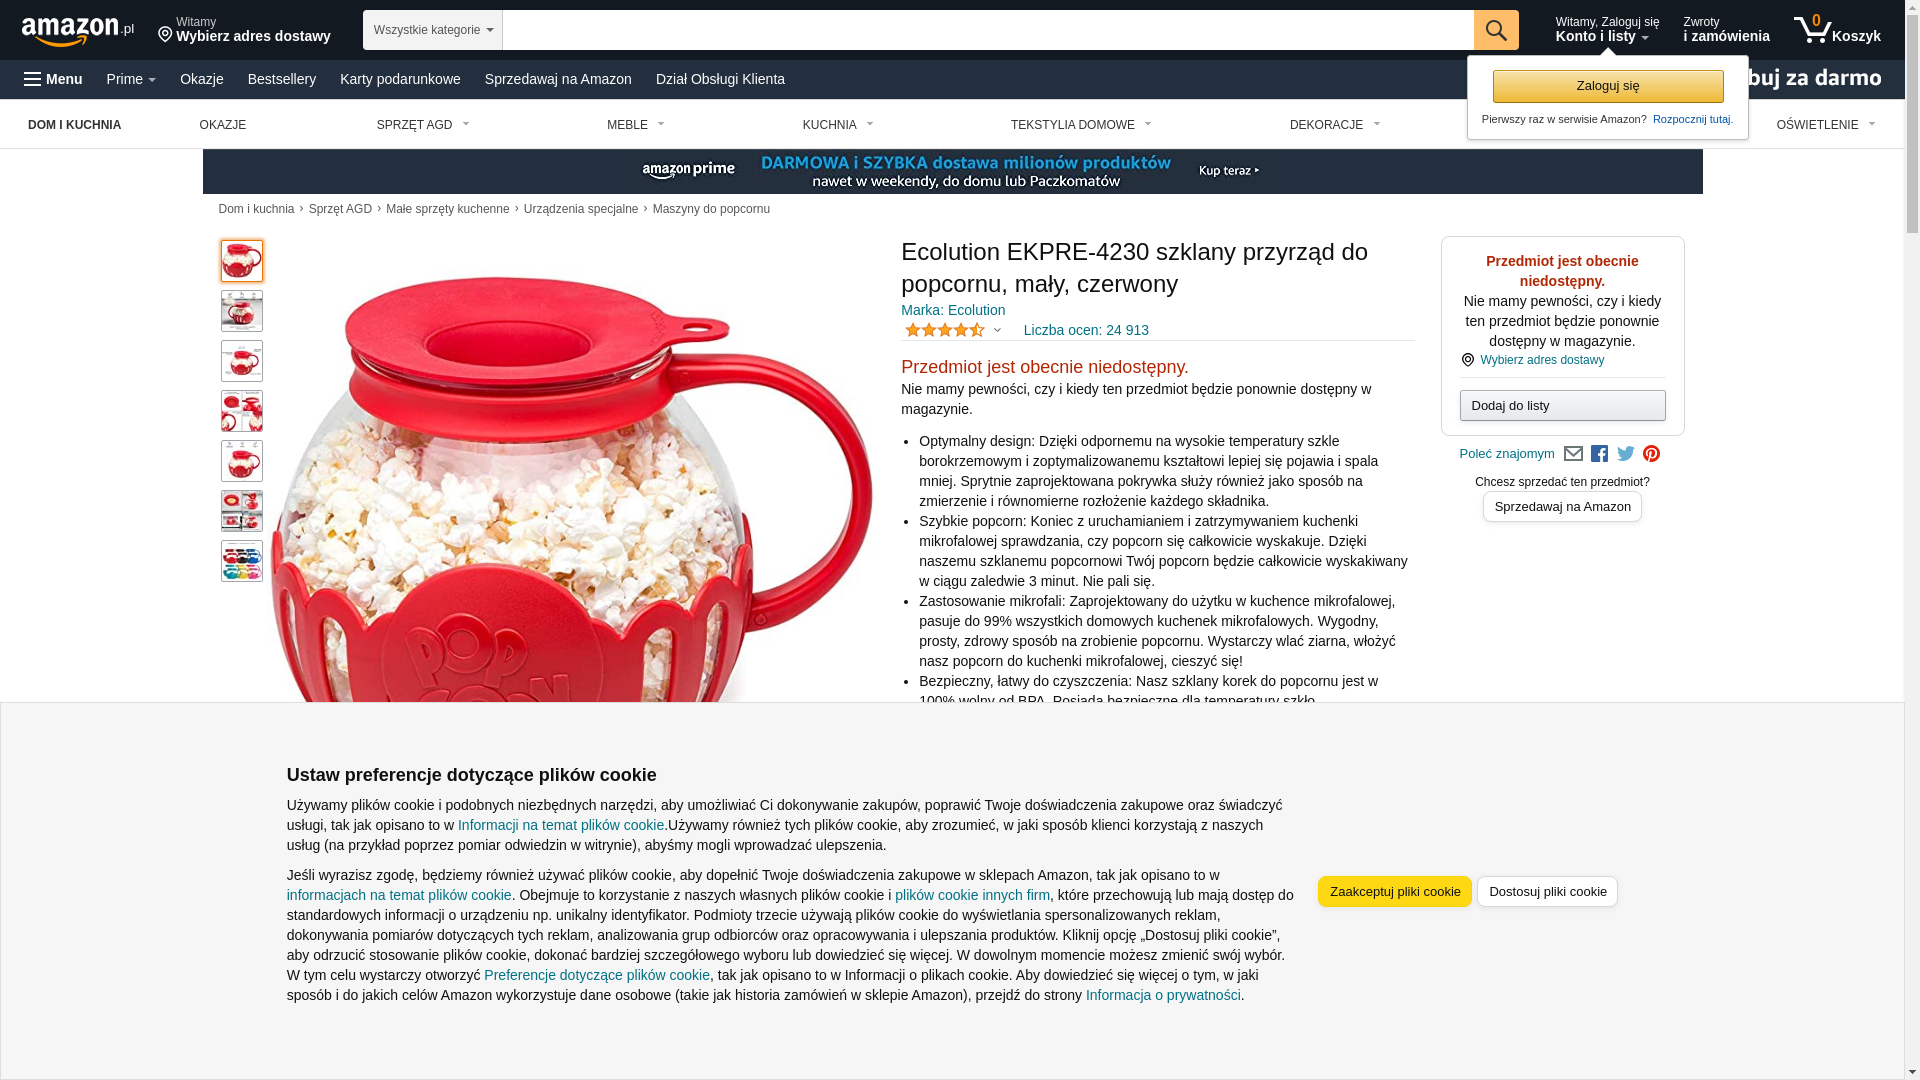The image size is (1920, 1080).
Task: Go to the Amazon.pl logo home
Action: (x=78, y=31)
